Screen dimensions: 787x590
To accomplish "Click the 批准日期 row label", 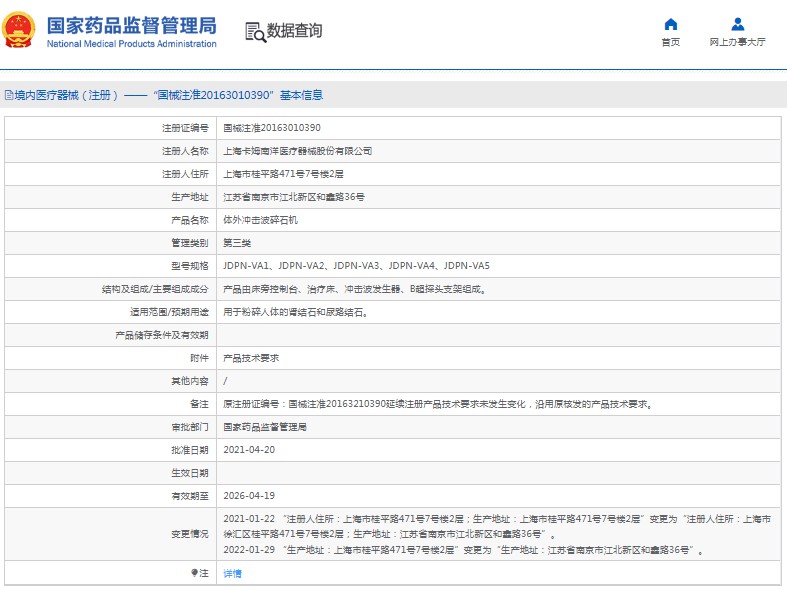I will click(x=190, y=450).
